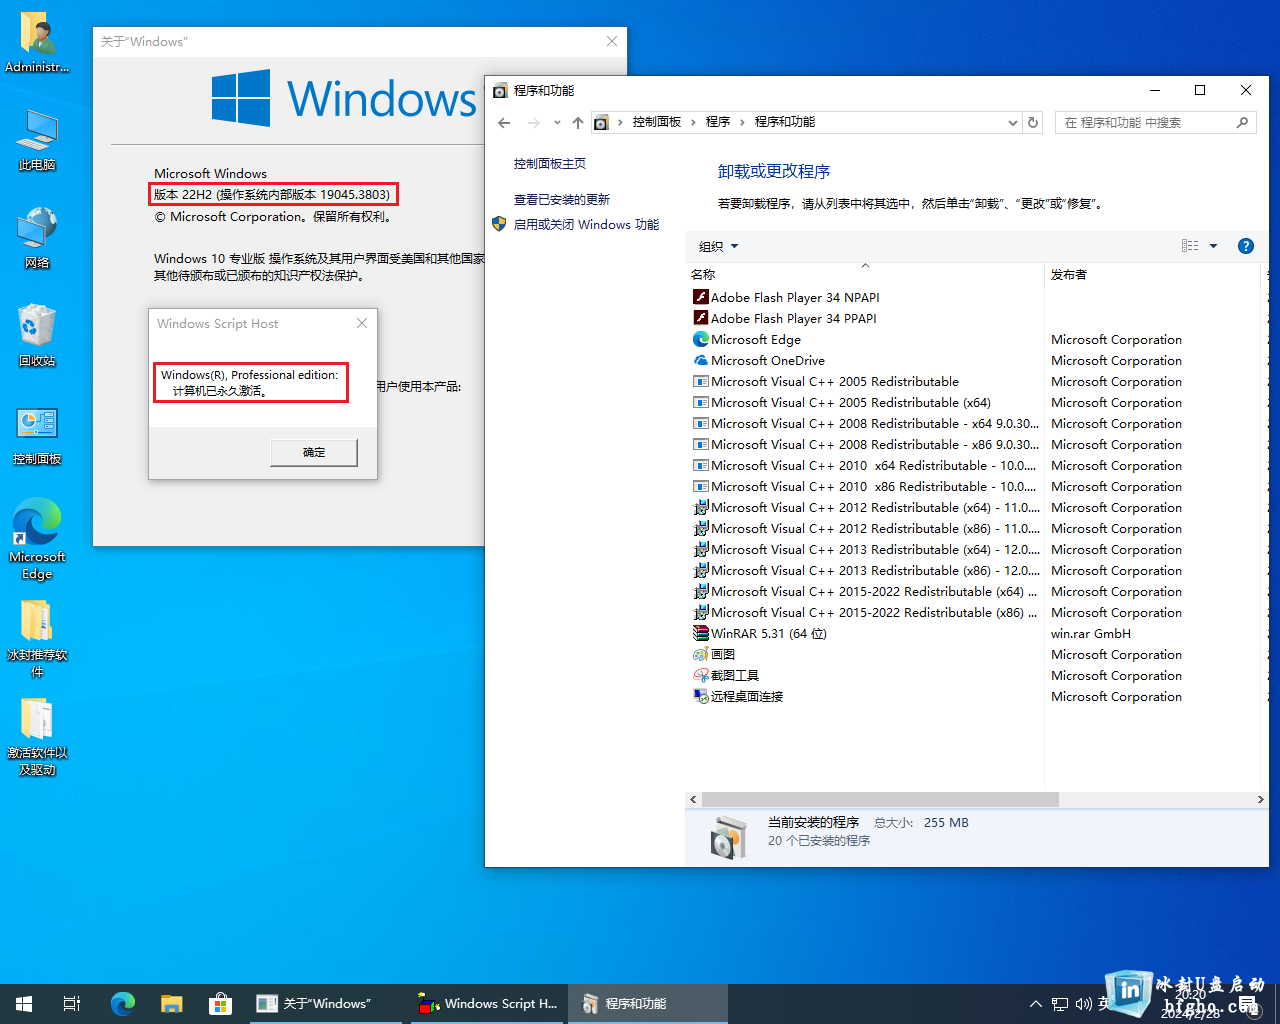Open recent locations dropdown arrow
This screenshot has width=1280, height=1024.
(557, 122)
